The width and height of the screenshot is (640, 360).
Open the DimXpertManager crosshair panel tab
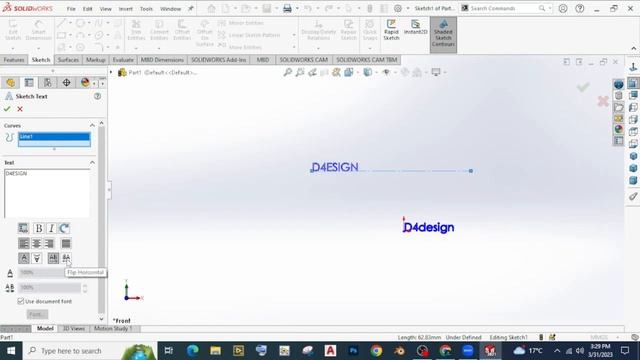tap(66, 83)
